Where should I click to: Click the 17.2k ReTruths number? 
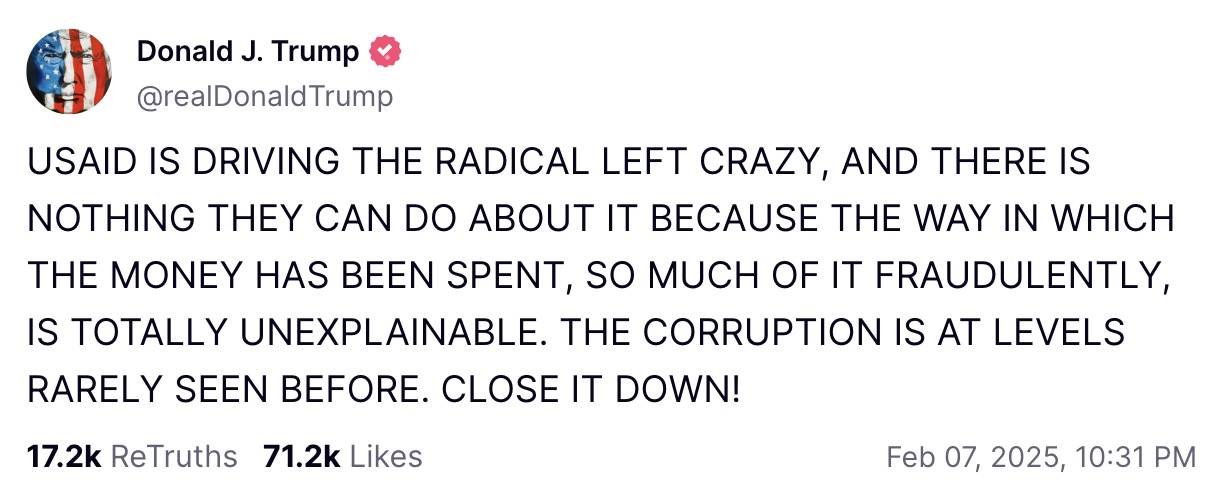click(64, 457)
